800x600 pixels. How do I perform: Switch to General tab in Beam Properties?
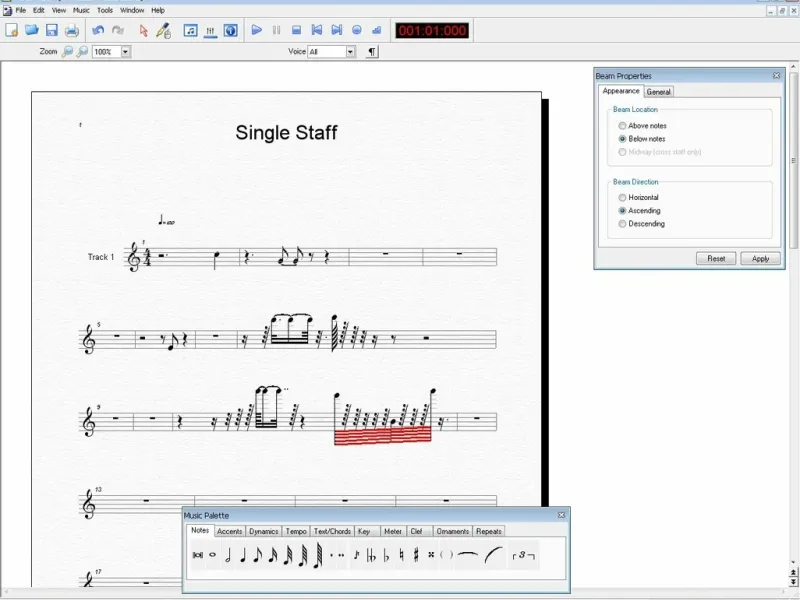click(x=658, y=92)
